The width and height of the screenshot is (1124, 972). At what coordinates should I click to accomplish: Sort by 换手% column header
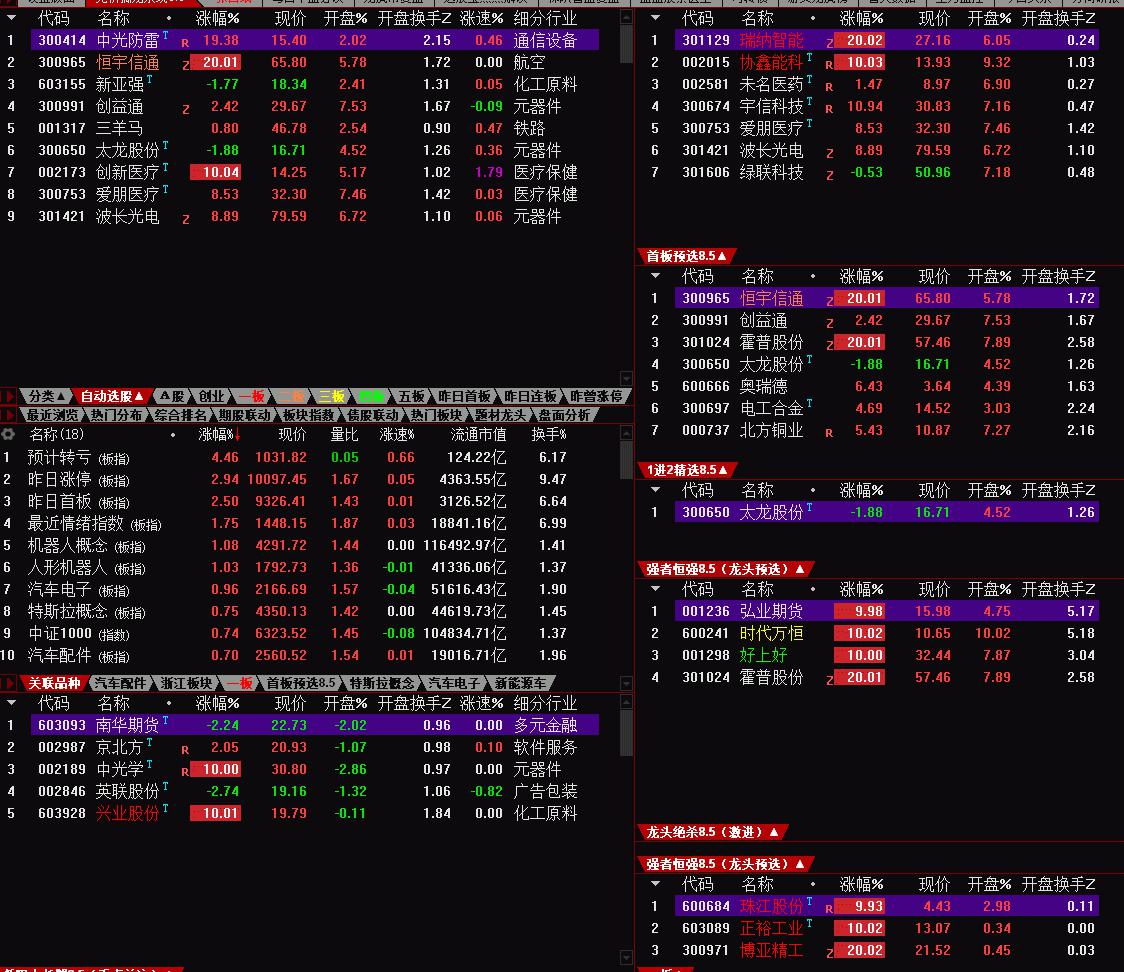(548, 434)
